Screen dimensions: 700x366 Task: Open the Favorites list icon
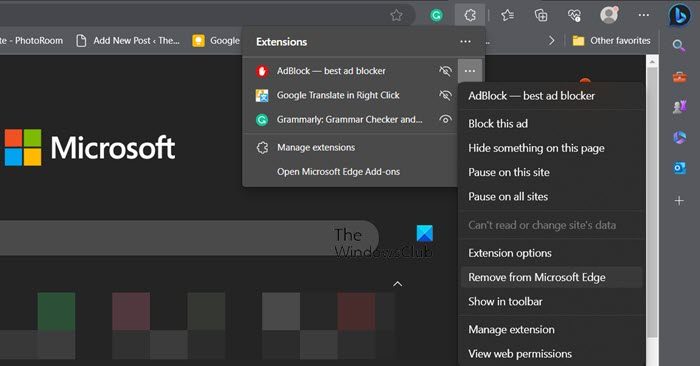(508, 16)
